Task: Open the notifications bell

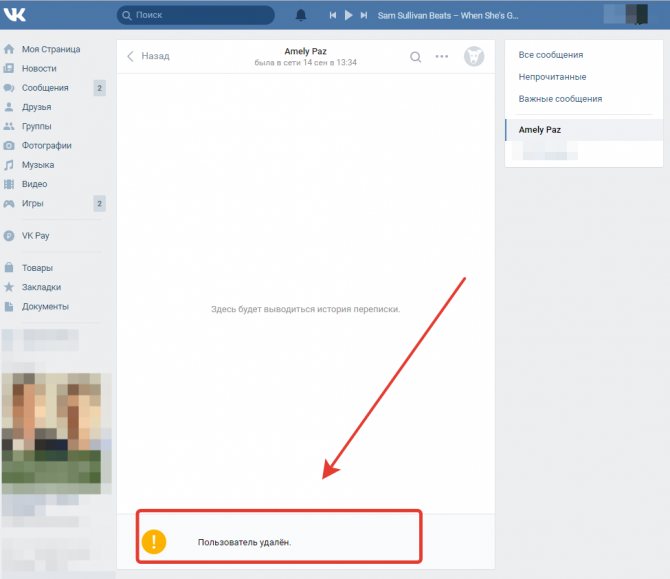Action: [x=301, y=15]
